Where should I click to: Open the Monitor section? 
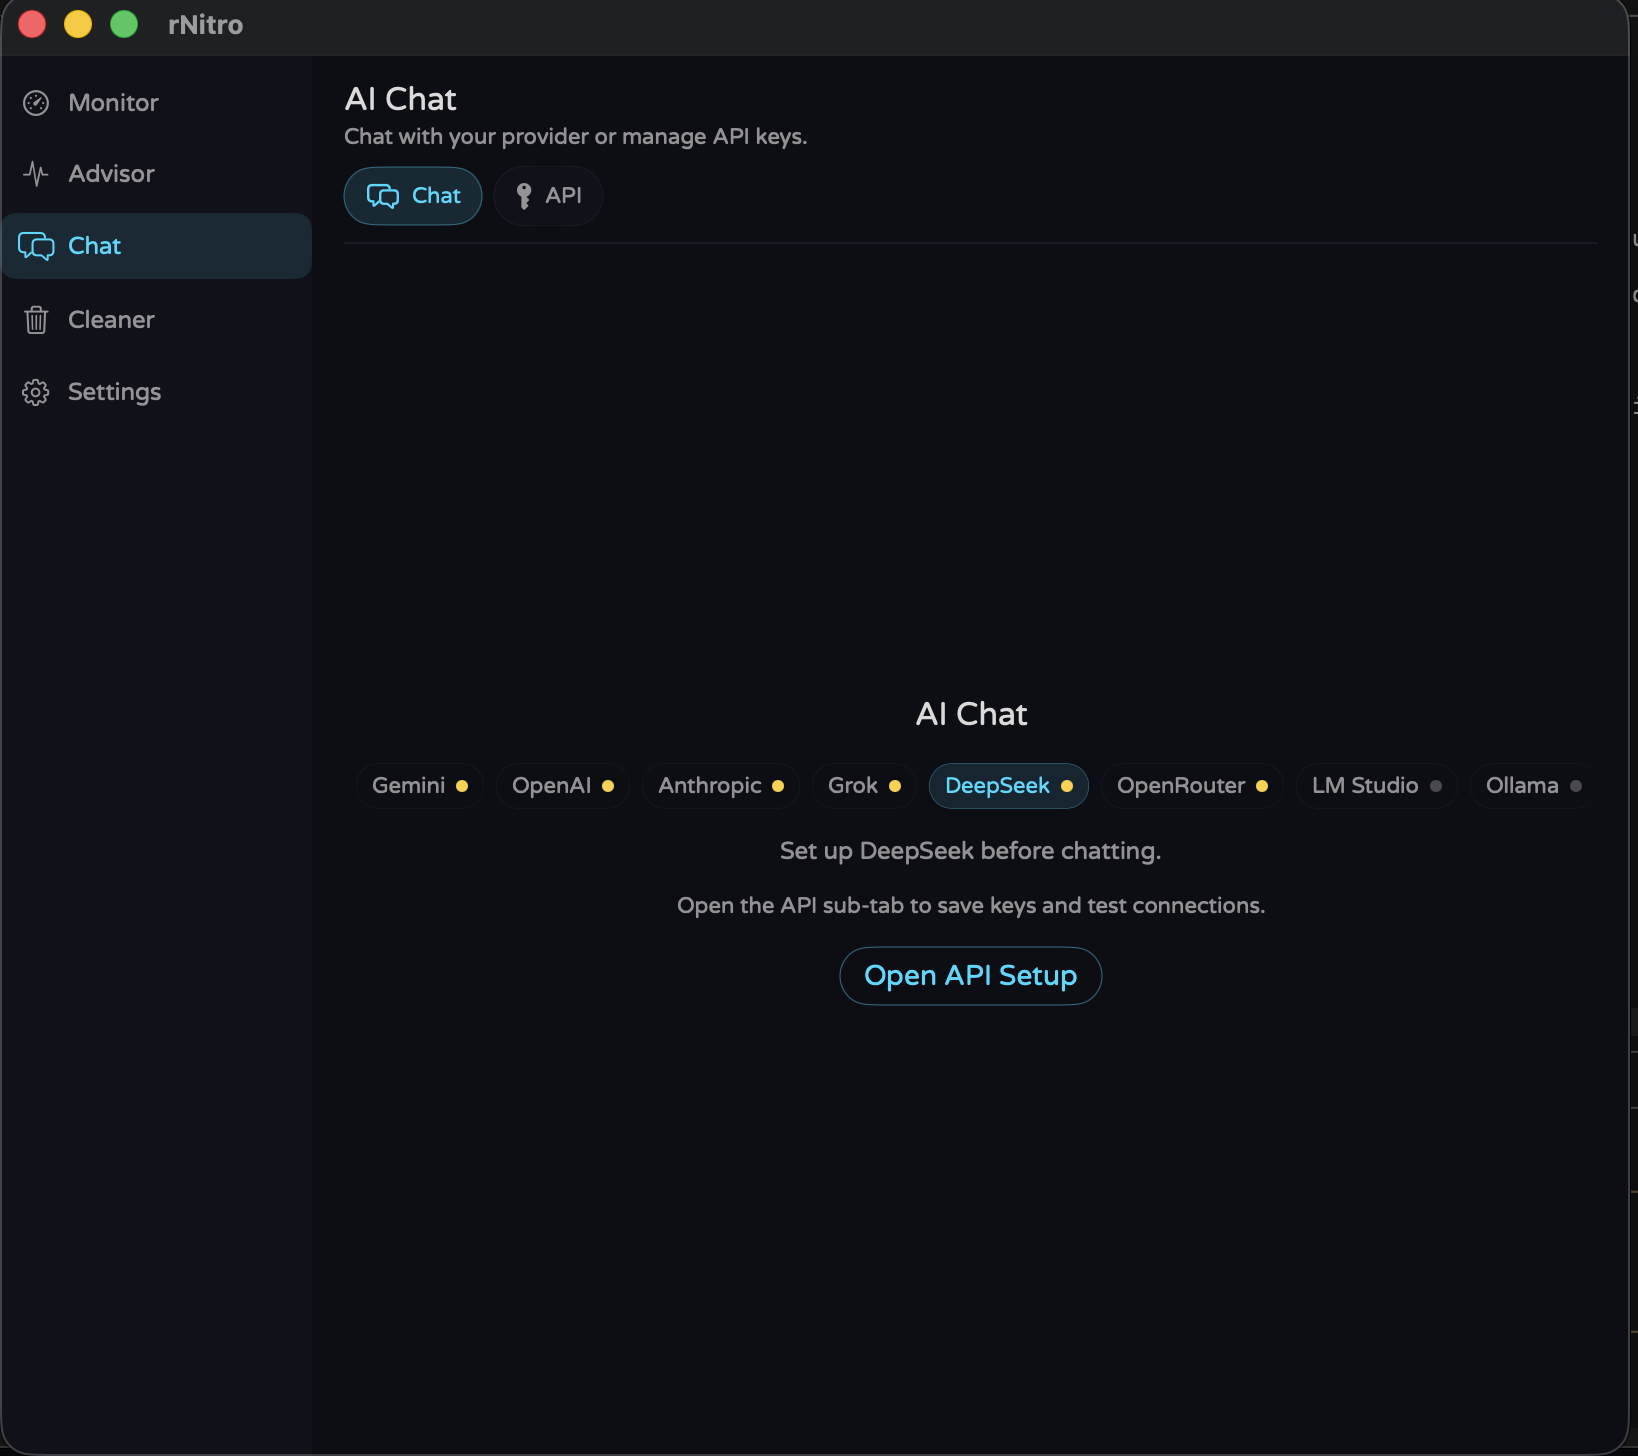pos(157,103)
